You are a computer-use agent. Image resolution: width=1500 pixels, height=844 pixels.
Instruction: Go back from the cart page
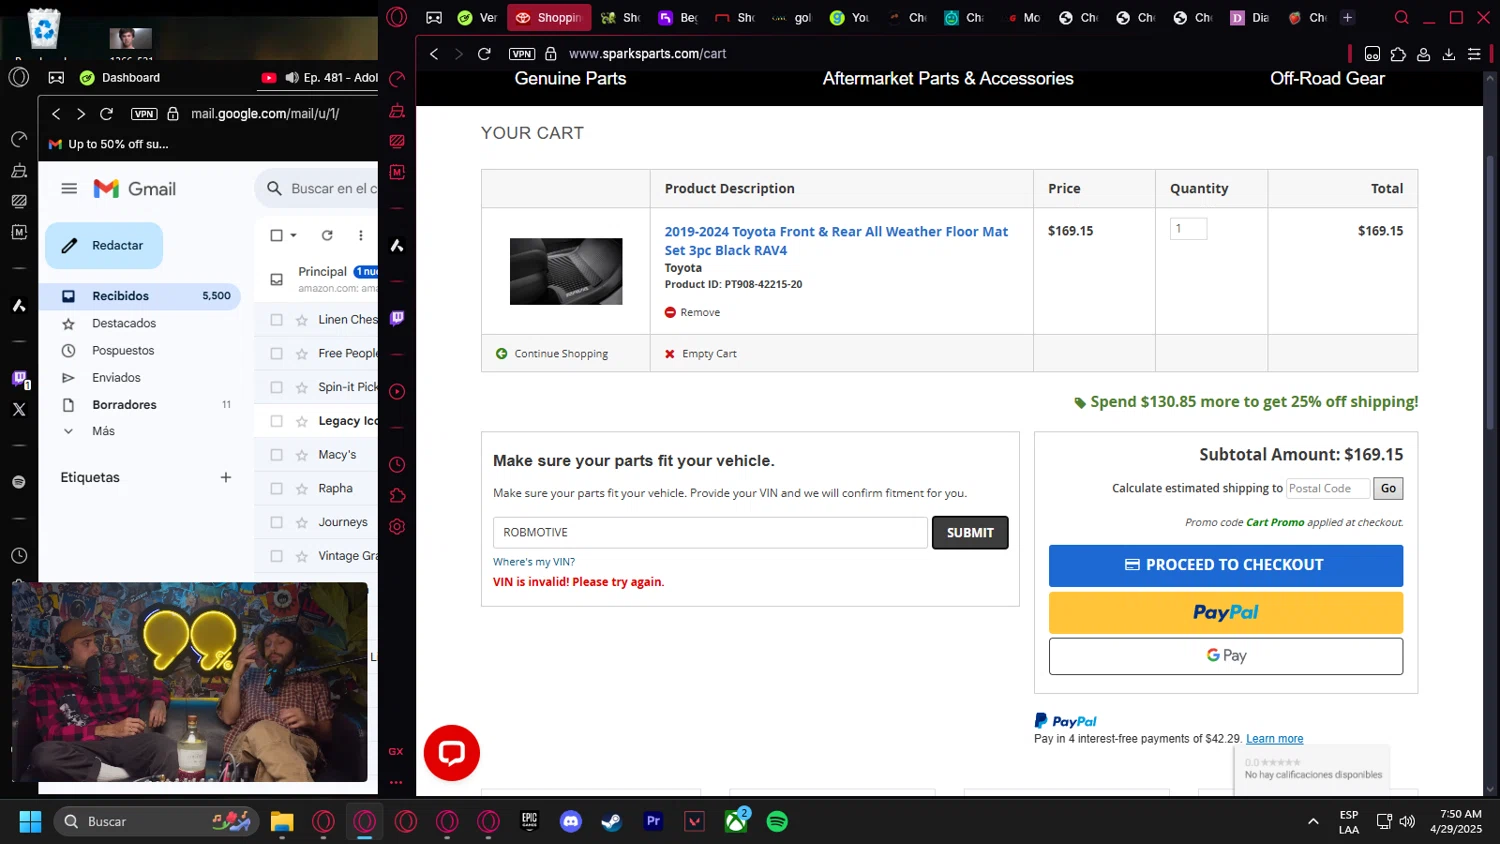pyautogui.click(x=434, y=54)
